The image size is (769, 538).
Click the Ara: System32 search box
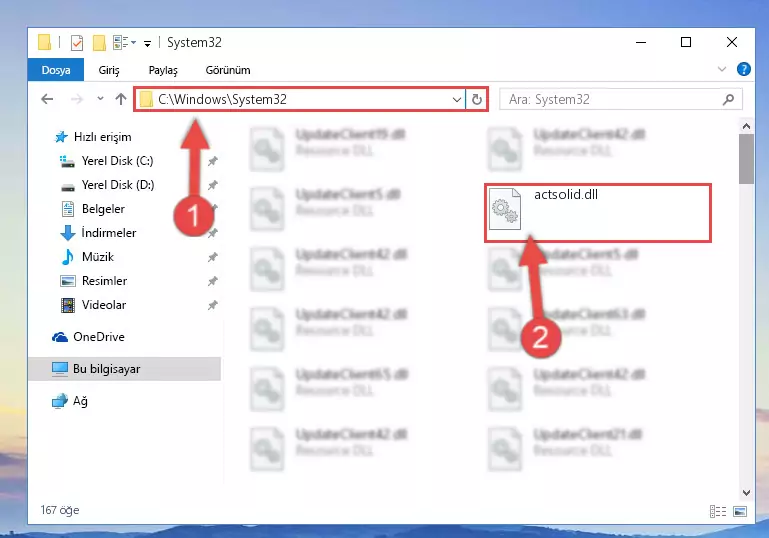[620, 100]
